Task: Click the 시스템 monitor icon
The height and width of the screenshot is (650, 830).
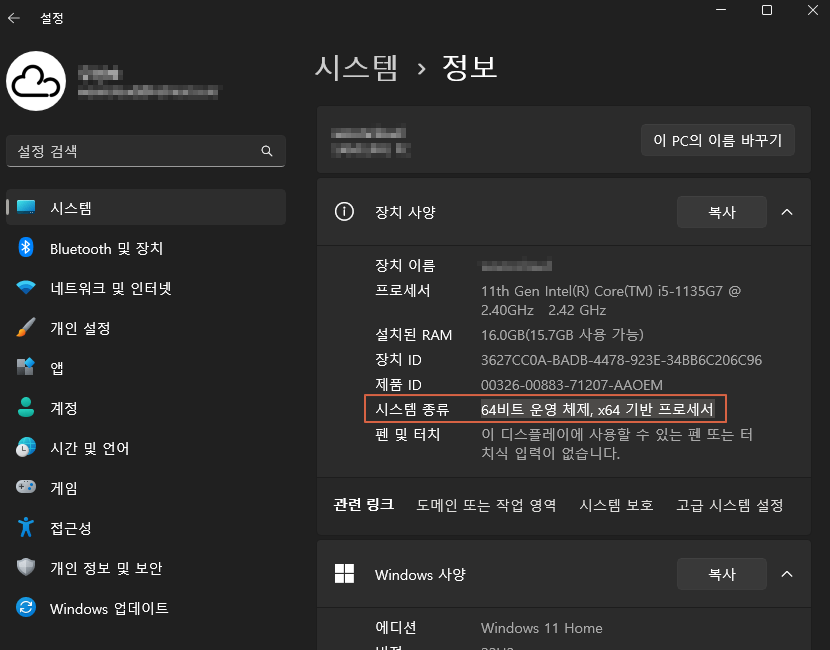Action: click(26, 207)
